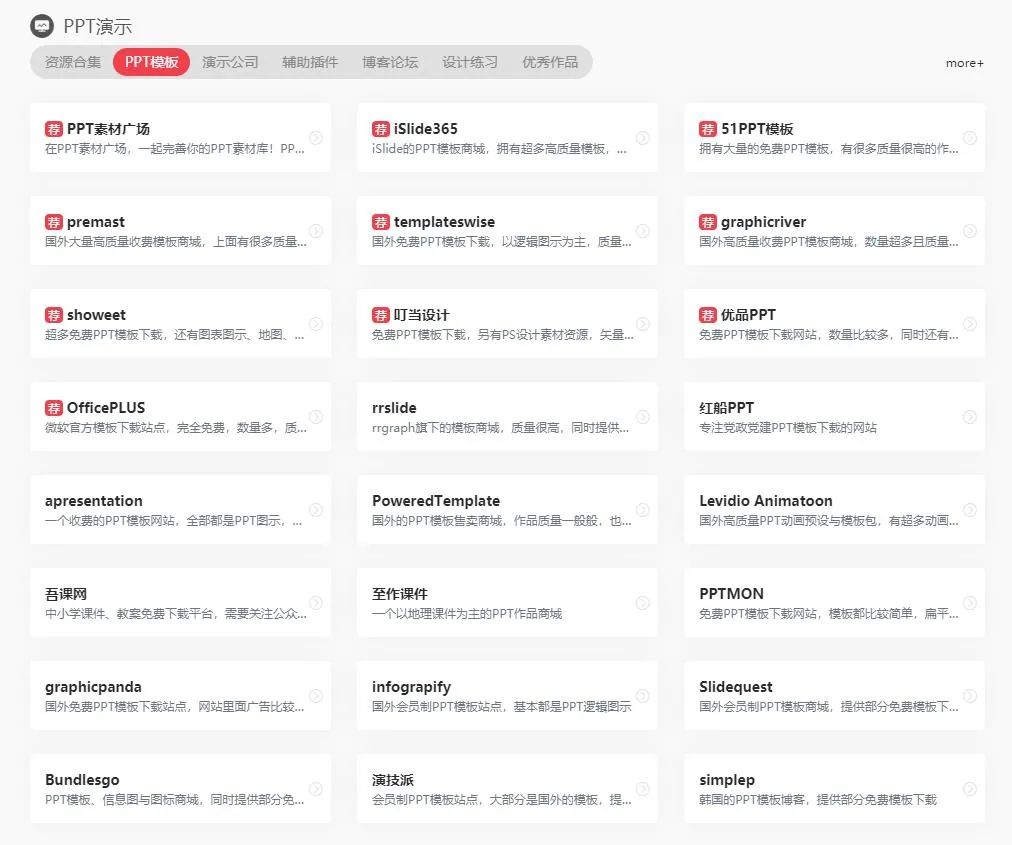Open the 优秀作品 tab
Screen dimensions: 1012x845
[550, 62]
